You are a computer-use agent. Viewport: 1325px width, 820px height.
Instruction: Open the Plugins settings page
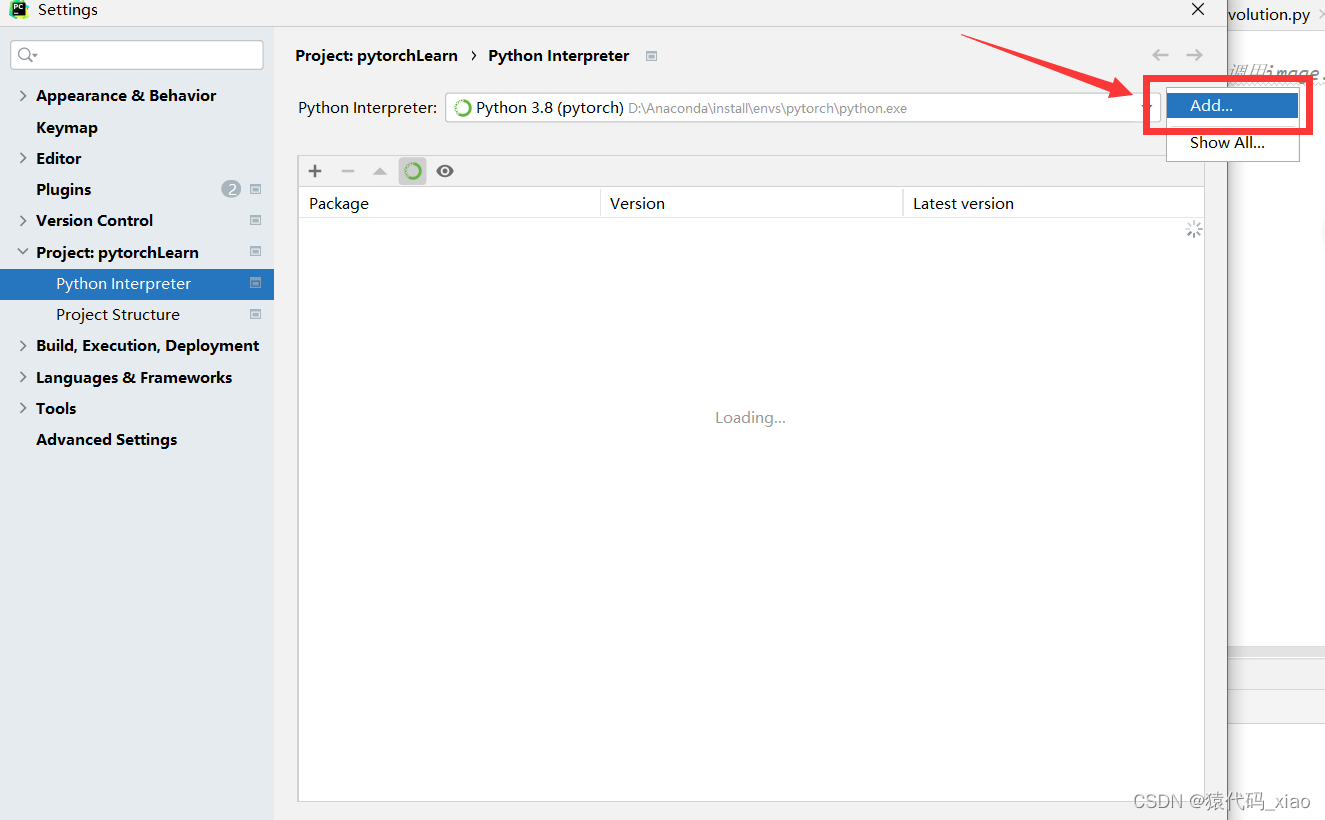tap(64, 189)
